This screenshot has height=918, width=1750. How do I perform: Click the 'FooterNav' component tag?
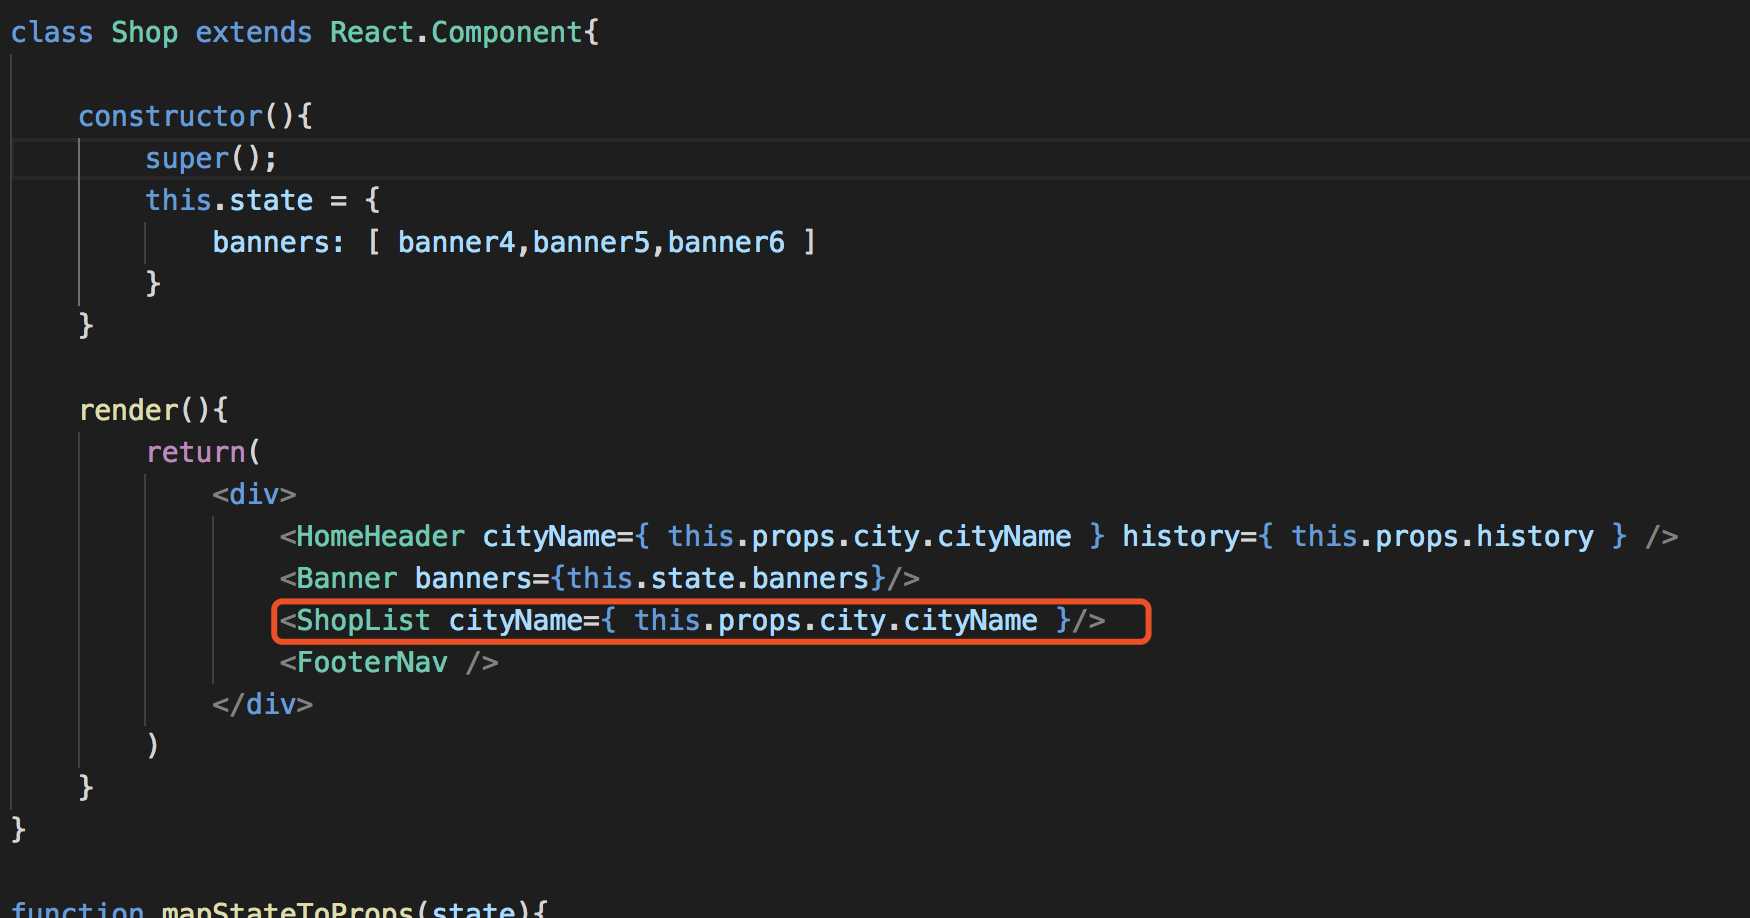coord(372,663)
